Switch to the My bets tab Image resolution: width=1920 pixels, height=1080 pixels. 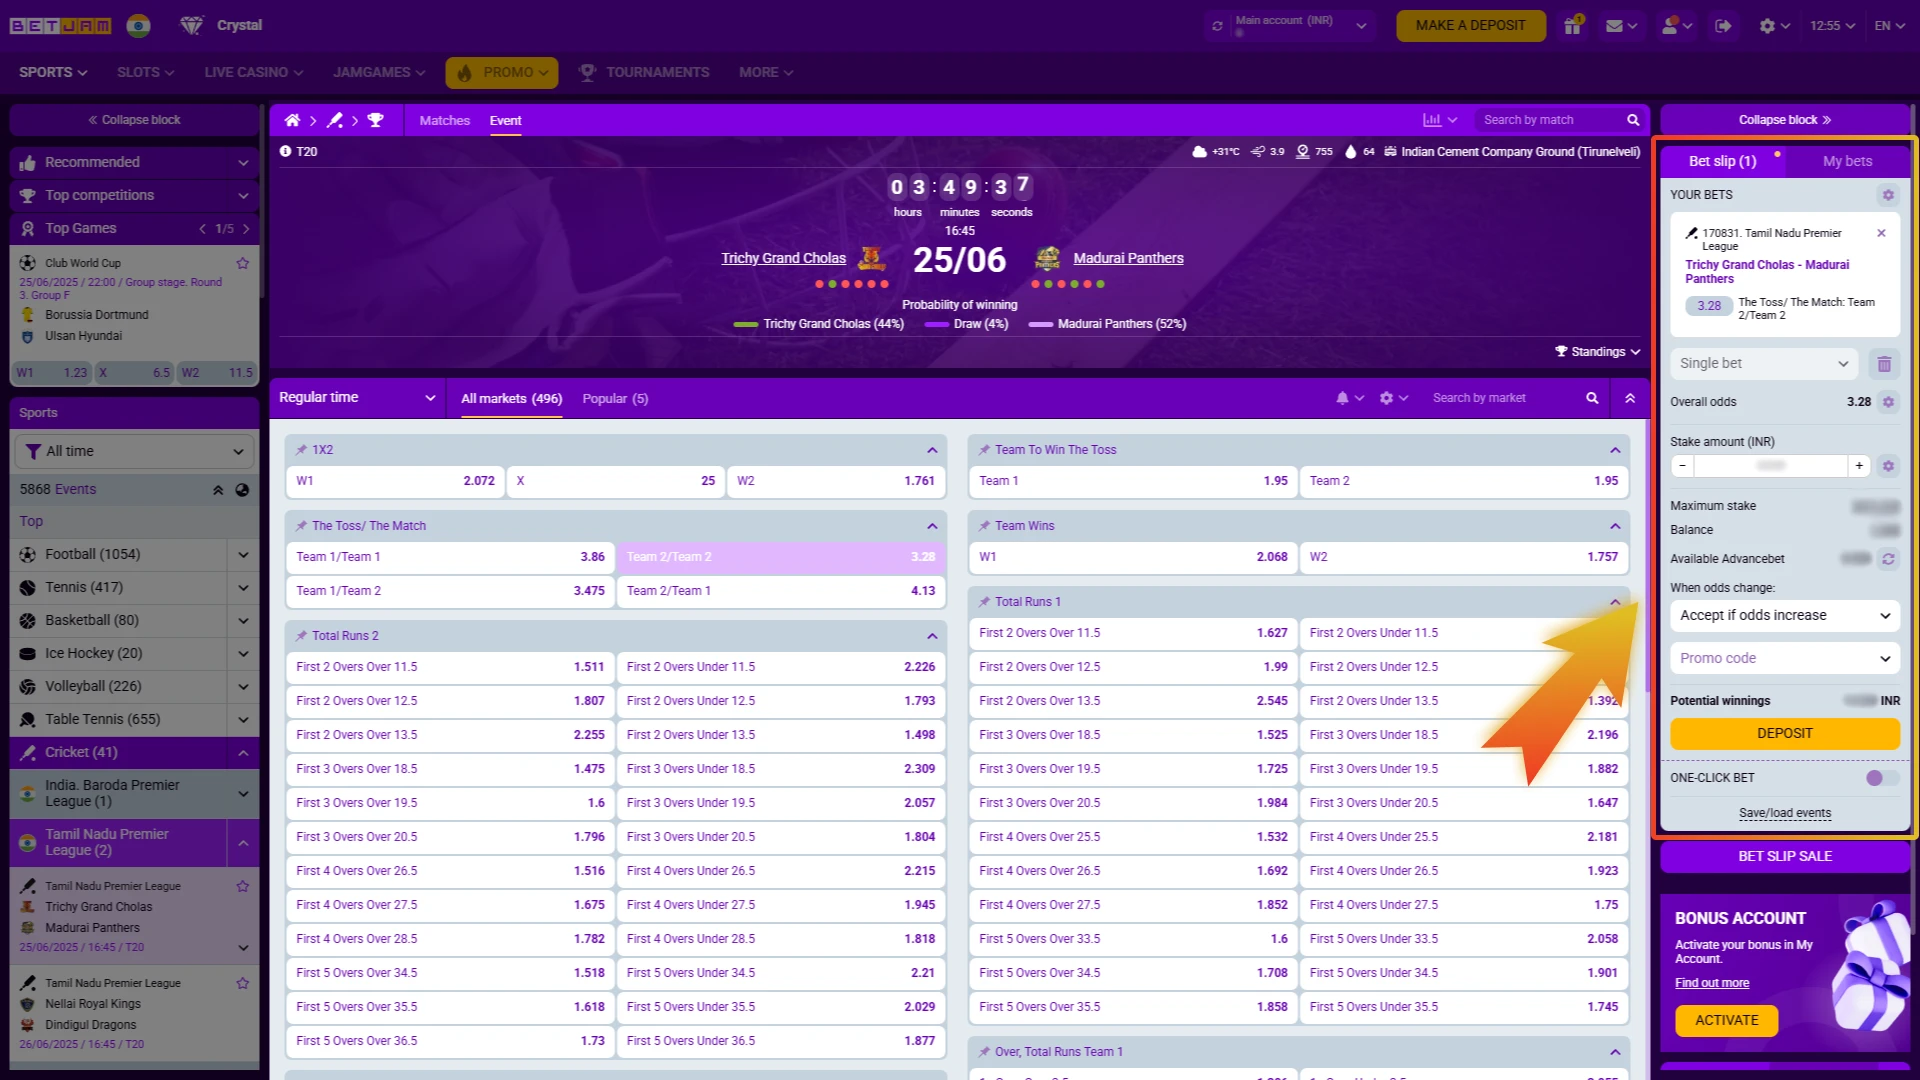pos(1845,161)
